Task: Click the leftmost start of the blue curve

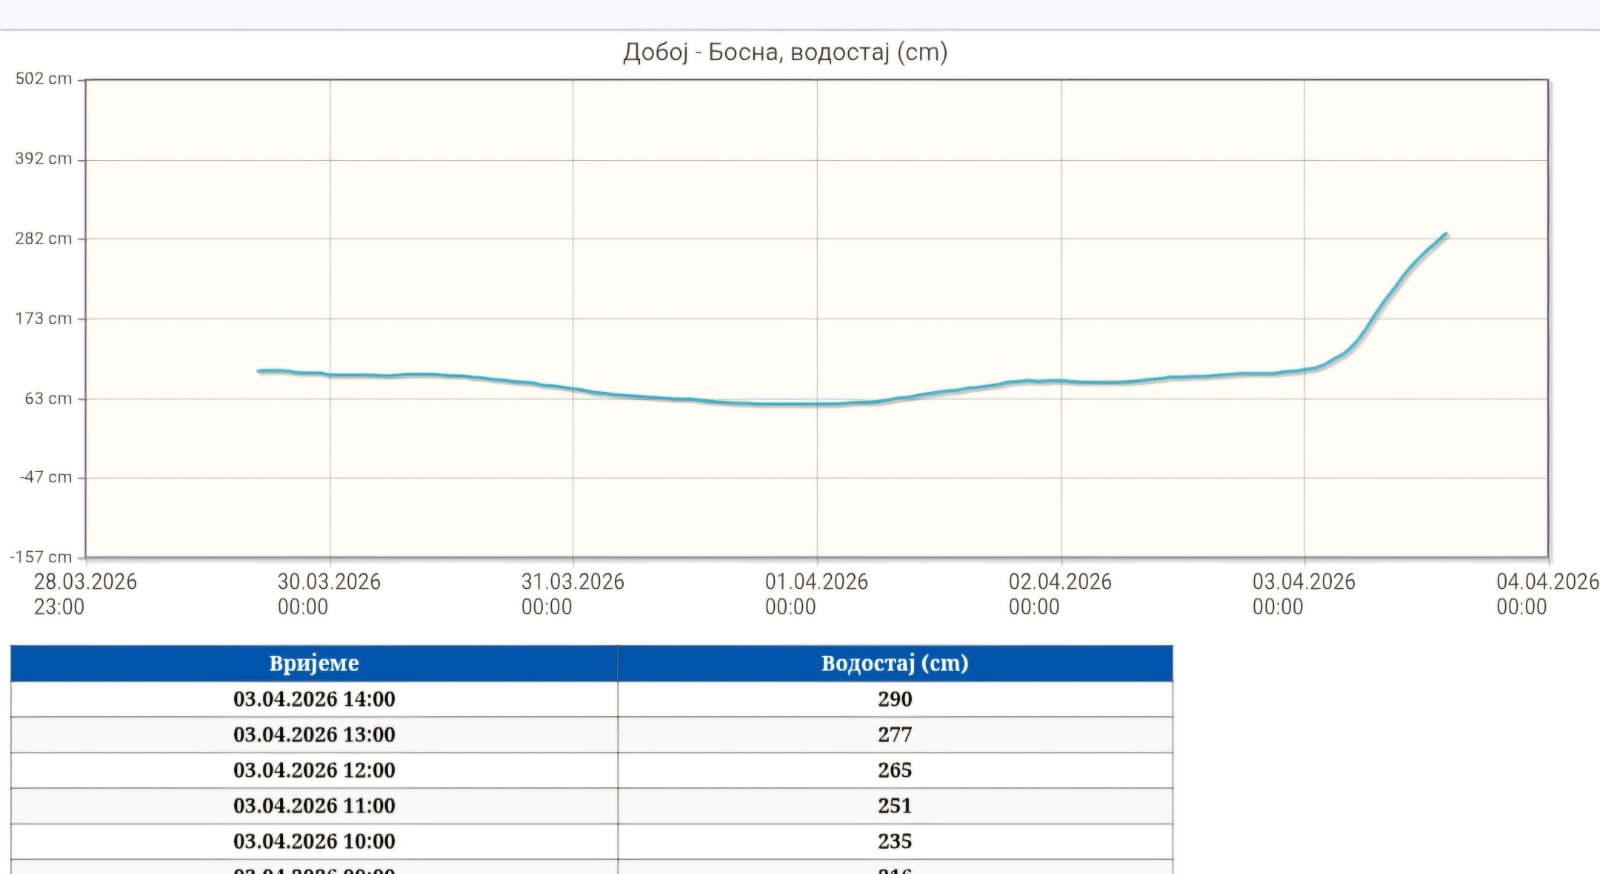Action: [259, 371]
